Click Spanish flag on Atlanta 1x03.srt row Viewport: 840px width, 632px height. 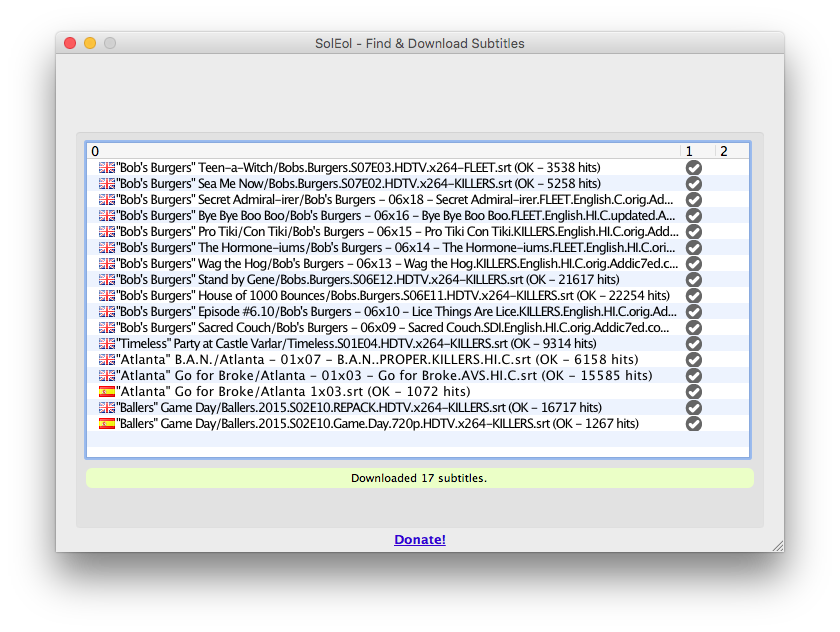pyautogui.click(x=107, y=392)
